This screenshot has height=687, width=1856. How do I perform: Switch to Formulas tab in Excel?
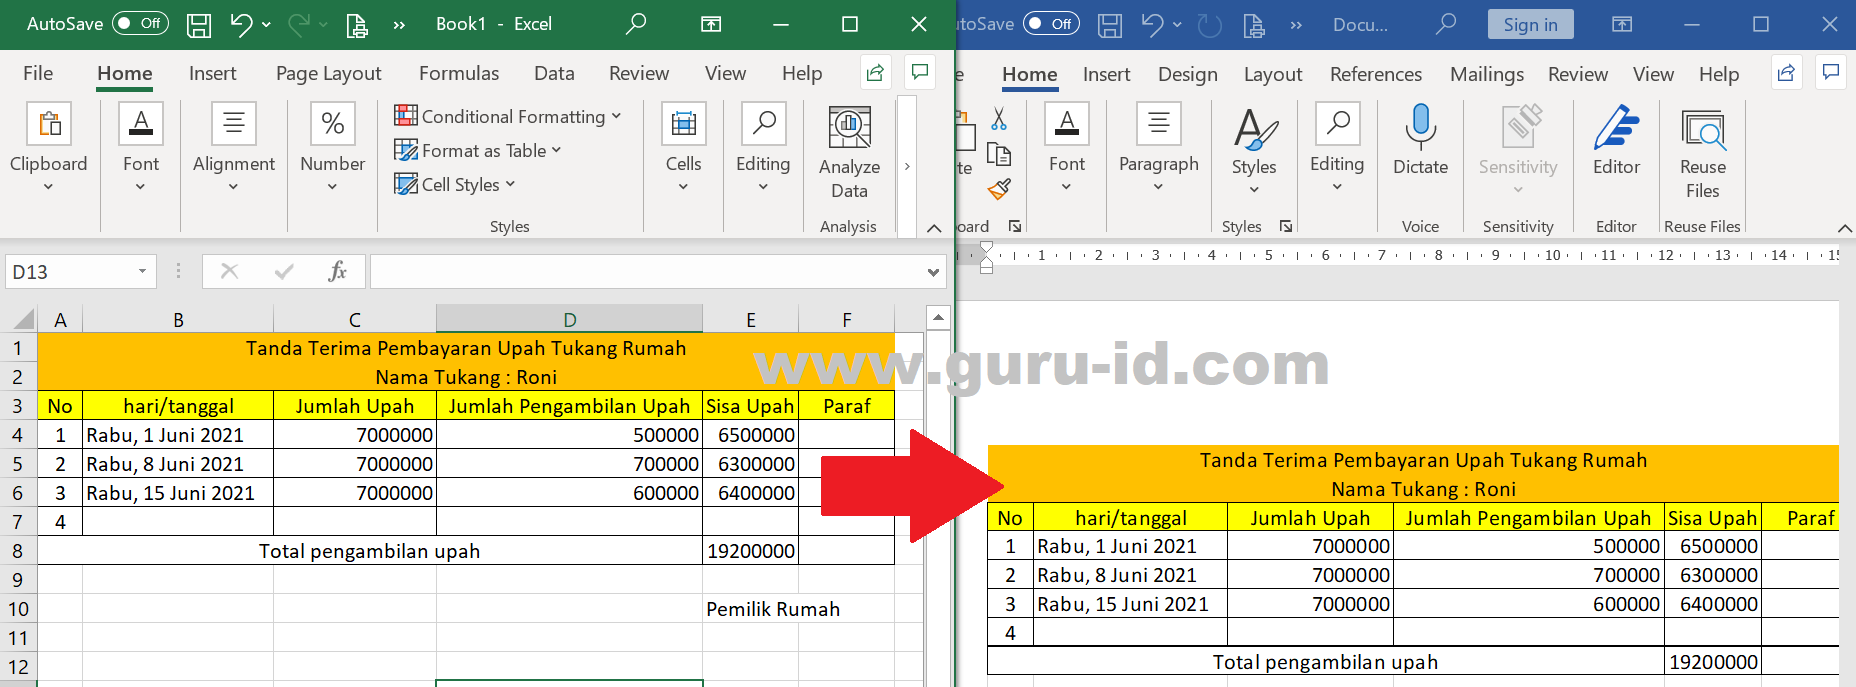click(x=458, y=73)
